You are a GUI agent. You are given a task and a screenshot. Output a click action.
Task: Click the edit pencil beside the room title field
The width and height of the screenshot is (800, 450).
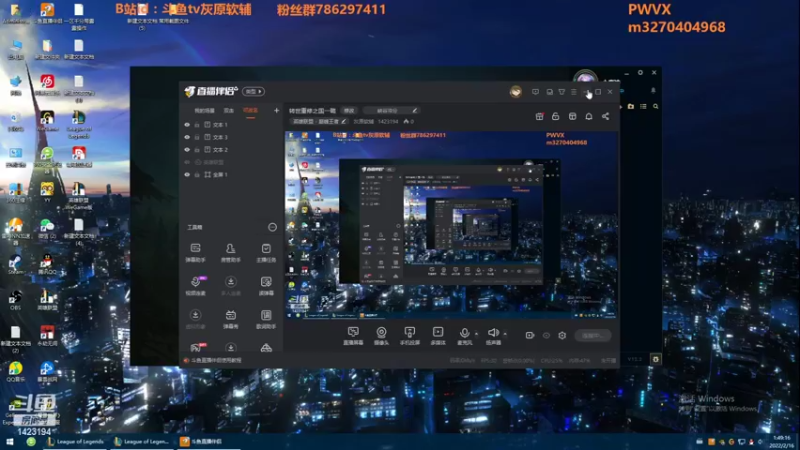[x=414, y=110]
